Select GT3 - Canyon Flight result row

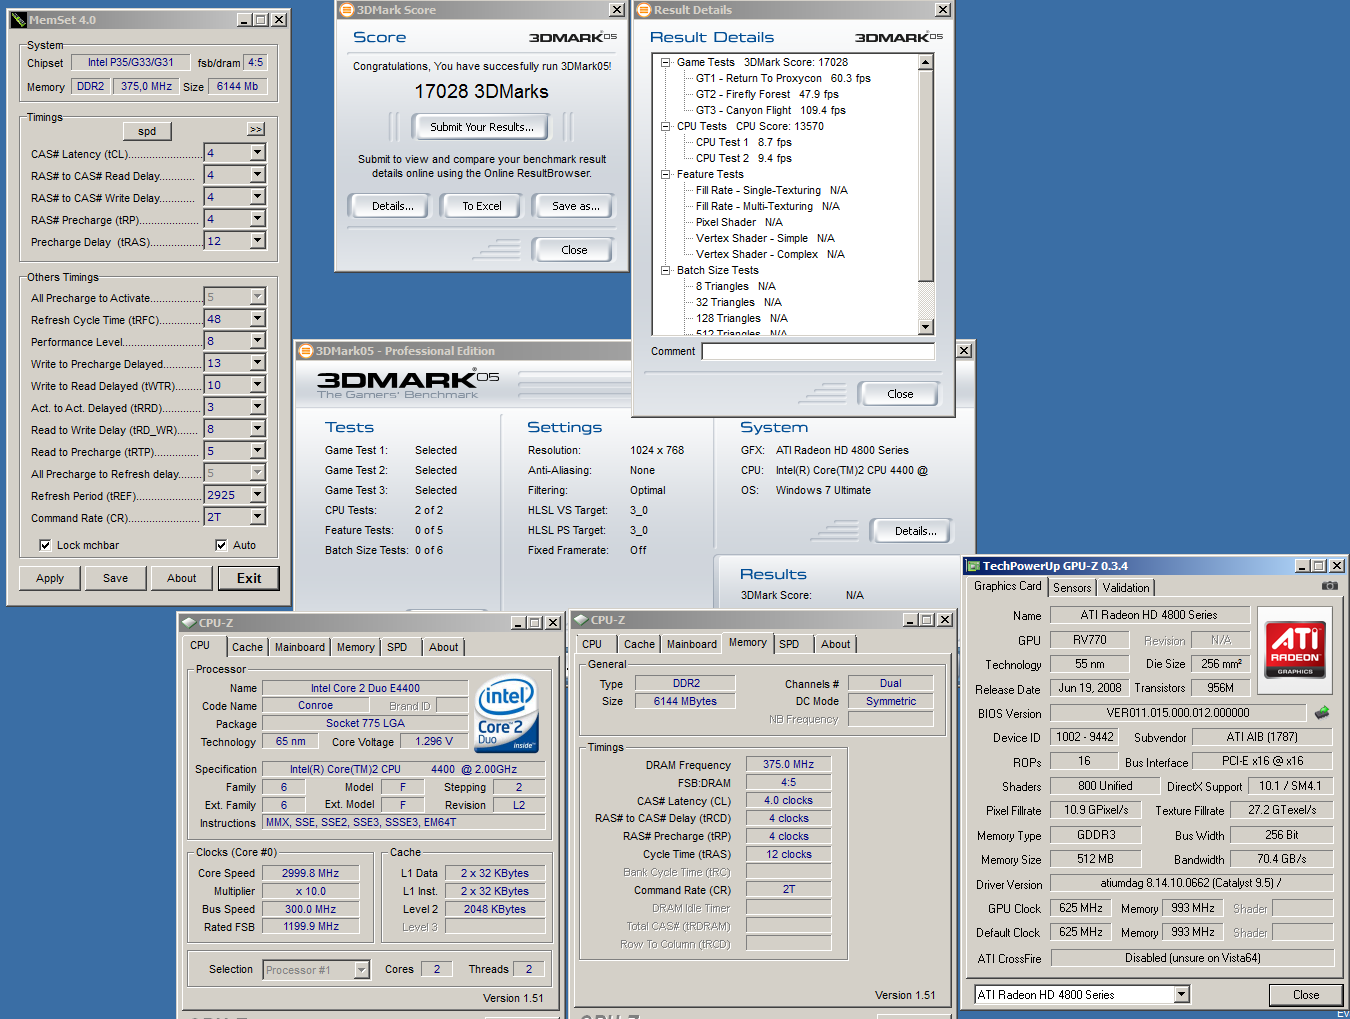770,110
